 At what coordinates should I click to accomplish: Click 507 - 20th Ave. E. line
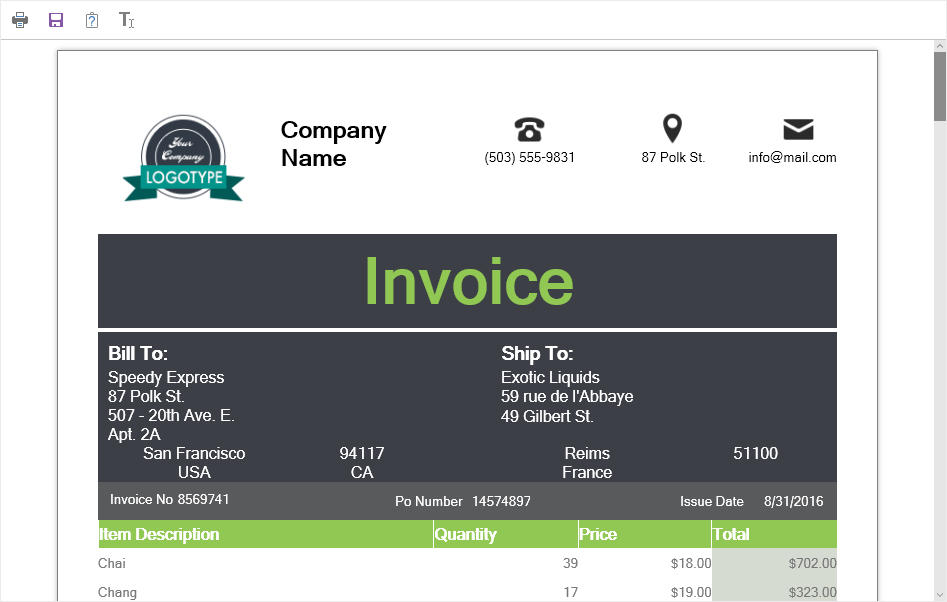pyautogui.click(x=172, y=415)
